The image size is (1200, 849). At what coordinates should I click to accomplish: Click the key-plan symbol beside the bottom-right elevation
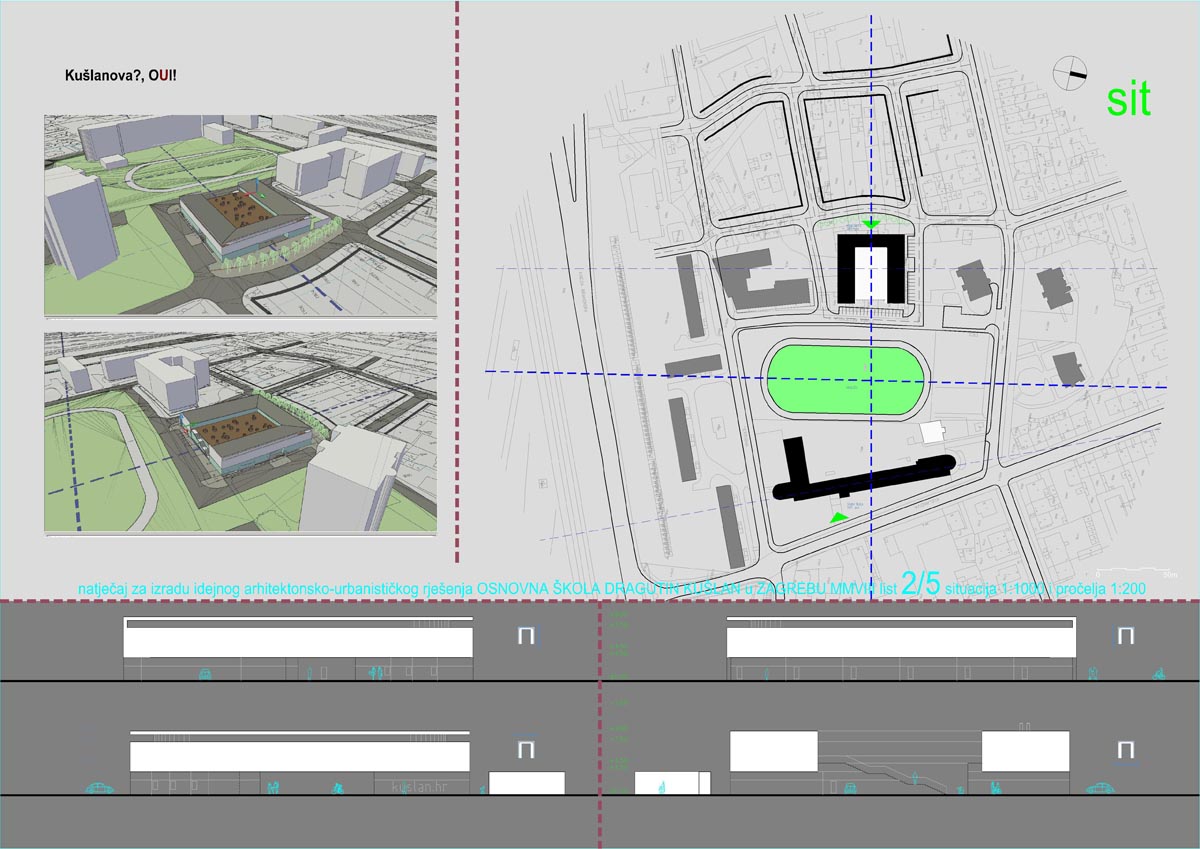1126,750
